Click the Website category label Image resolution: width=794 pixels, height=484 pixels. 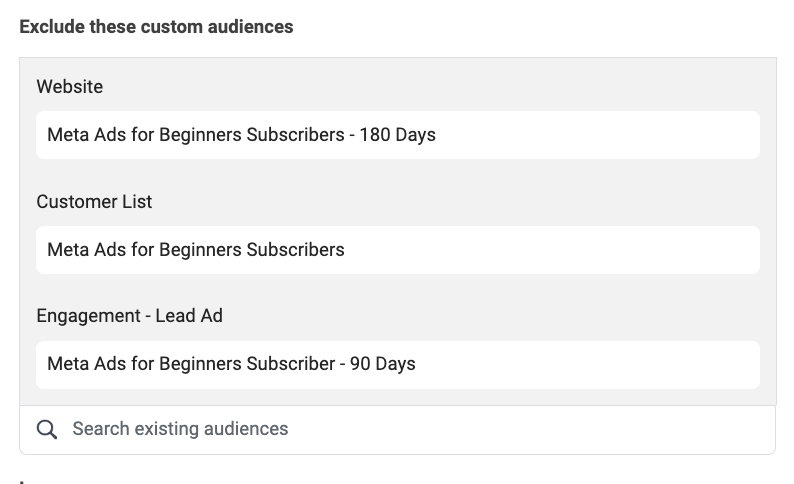pyautogui.click(x=70, y=87)
